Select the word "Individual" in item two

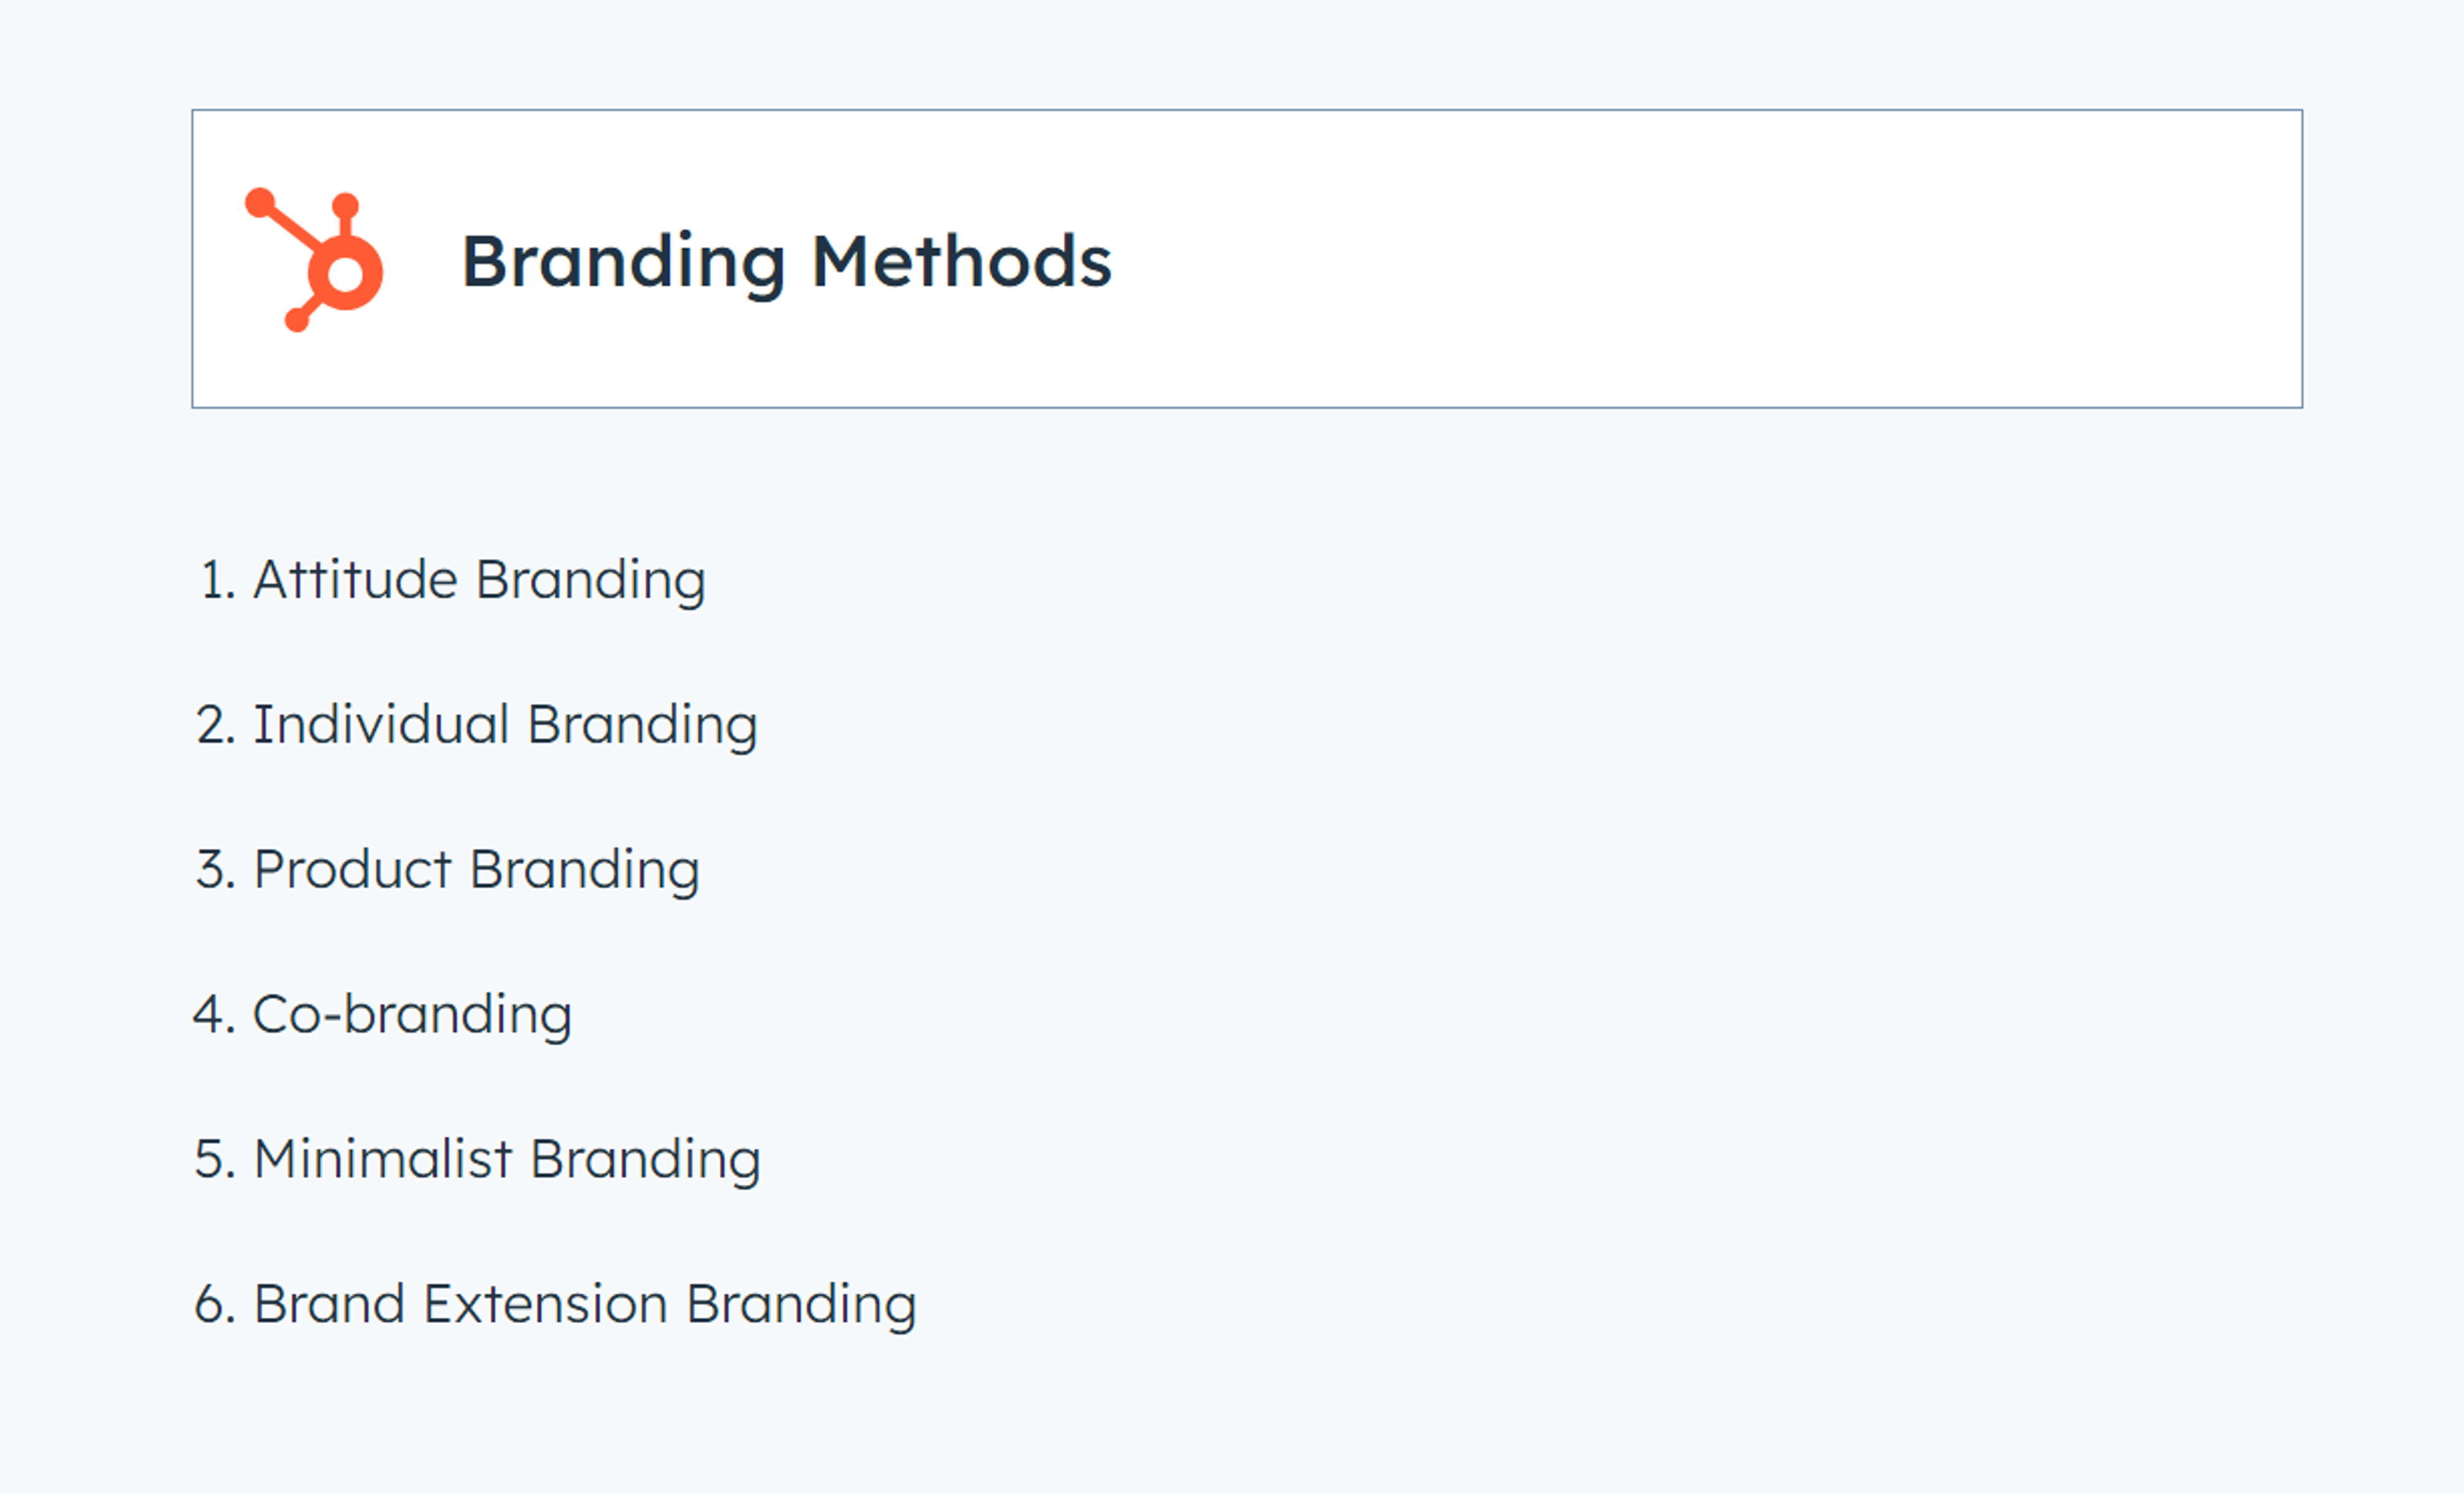click(x=381, y=725)
